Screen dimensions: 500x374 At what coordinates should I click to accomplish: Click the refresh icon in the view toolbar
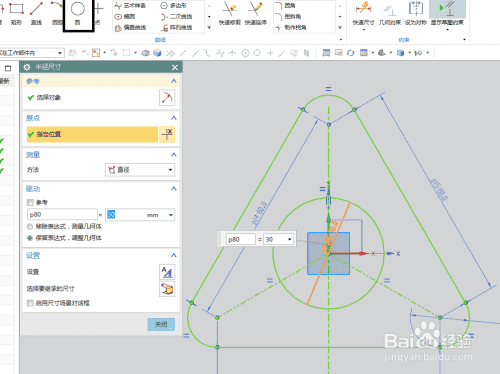coord(351,53)
